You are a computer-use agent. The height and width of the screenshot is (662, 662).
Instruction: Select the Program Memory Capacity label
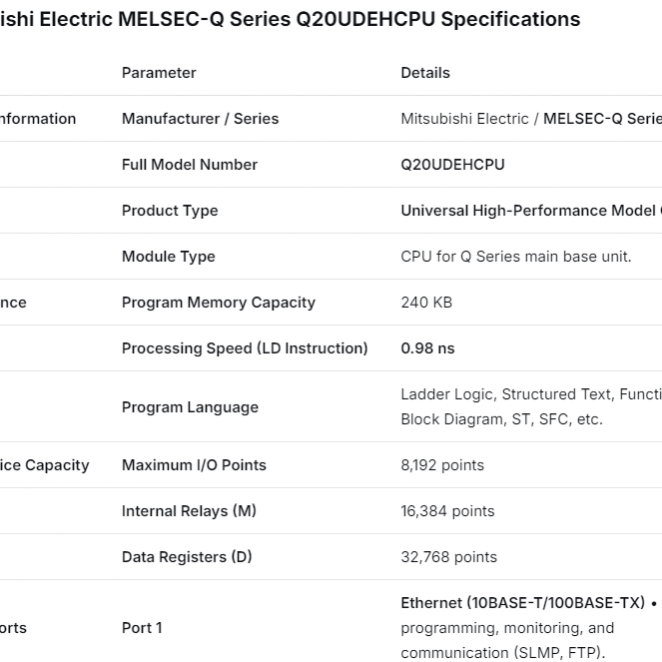pos(218,303)
